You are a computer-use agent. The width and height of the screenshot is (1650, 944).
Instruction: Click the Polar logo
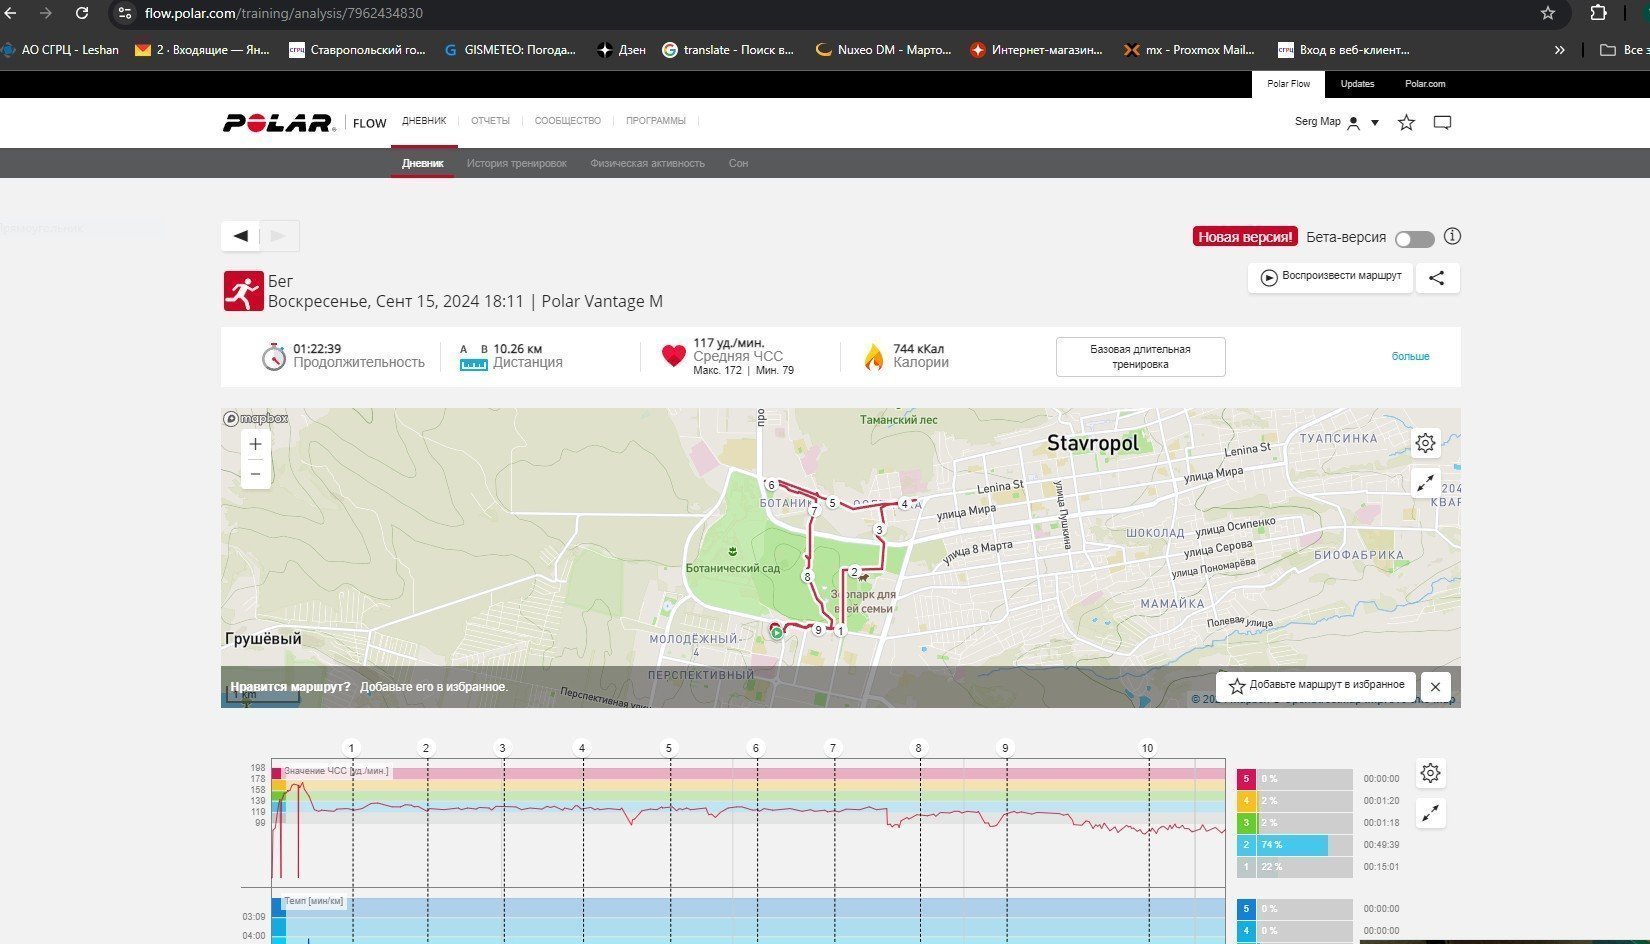(x=279, y=122)
